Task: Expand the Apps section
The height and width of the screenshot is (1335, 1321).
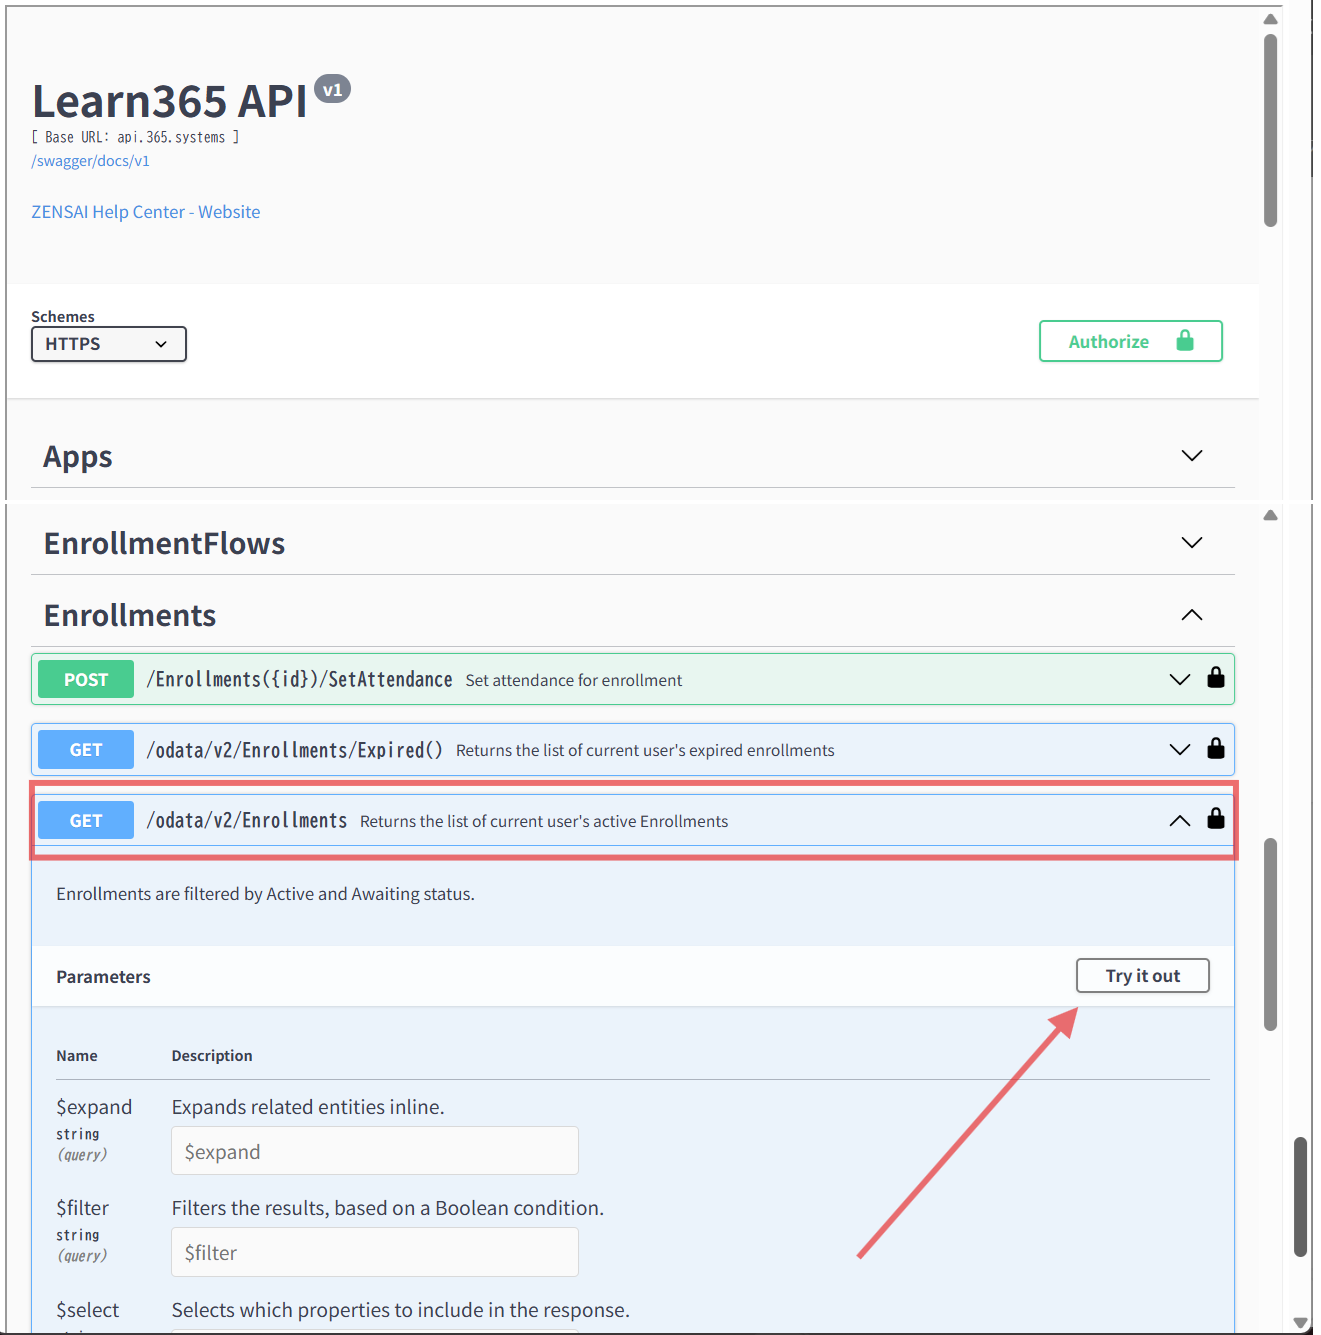Action: click(x=1192, y=456)
